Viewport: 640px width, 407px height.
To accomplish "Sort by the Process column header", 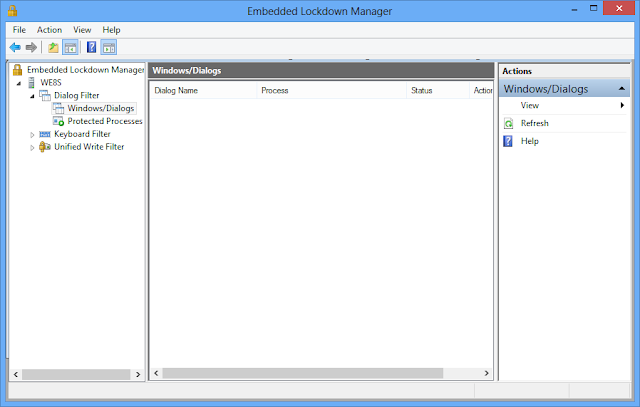I will pyautogui.click(x=331, y=91).
